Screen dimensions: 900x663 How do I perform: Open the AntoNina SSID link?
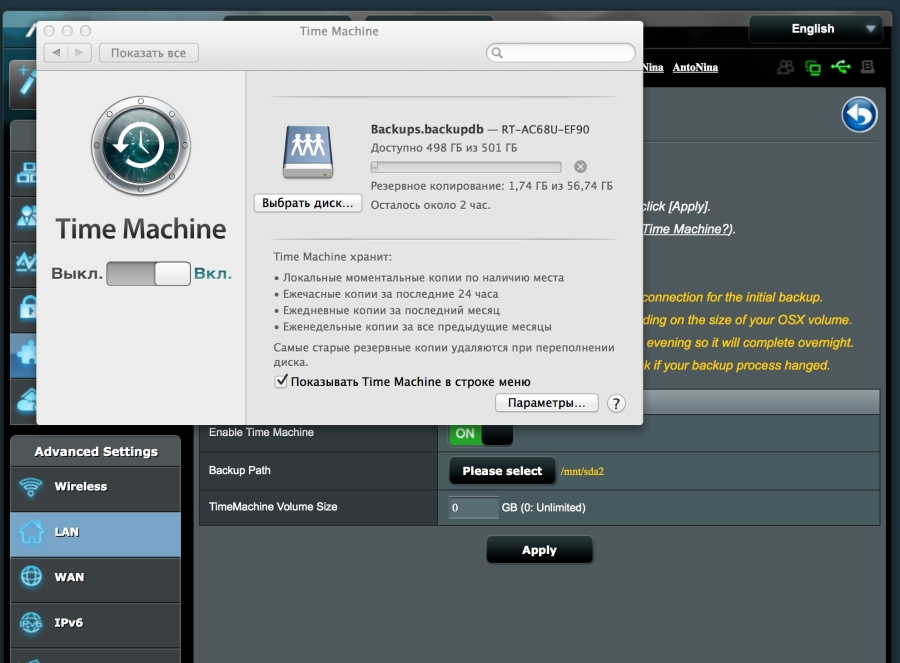click(695, 67)
